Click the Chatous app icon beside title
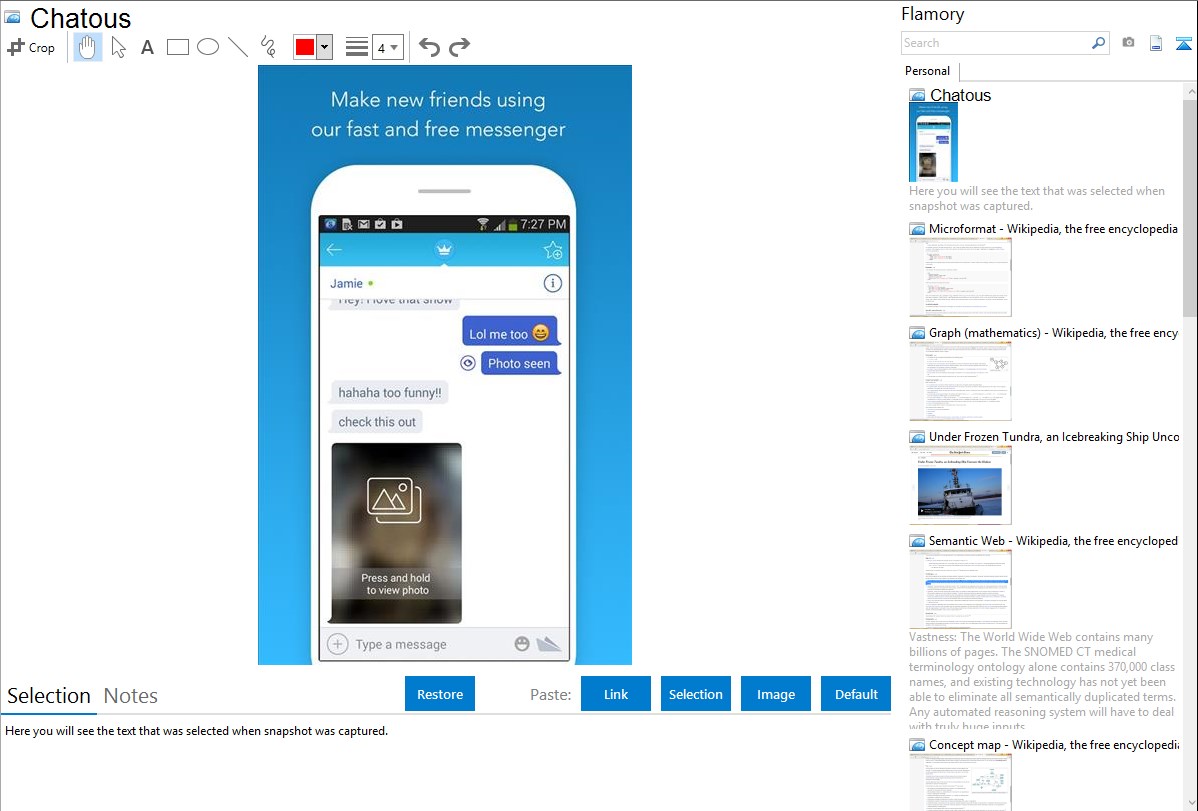 point(12,18)
